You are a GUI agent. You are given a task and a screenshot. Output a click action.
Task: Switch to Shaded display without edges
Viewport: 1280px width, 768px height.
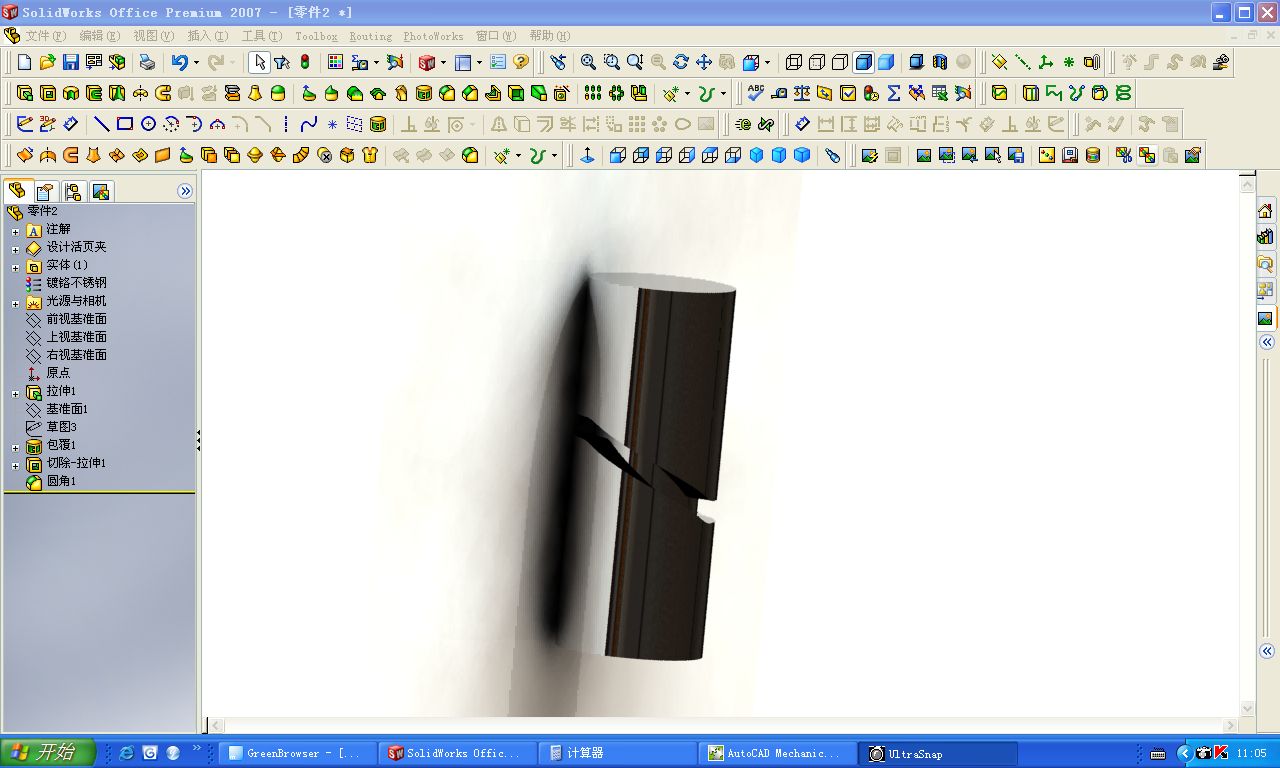(886, 62)
